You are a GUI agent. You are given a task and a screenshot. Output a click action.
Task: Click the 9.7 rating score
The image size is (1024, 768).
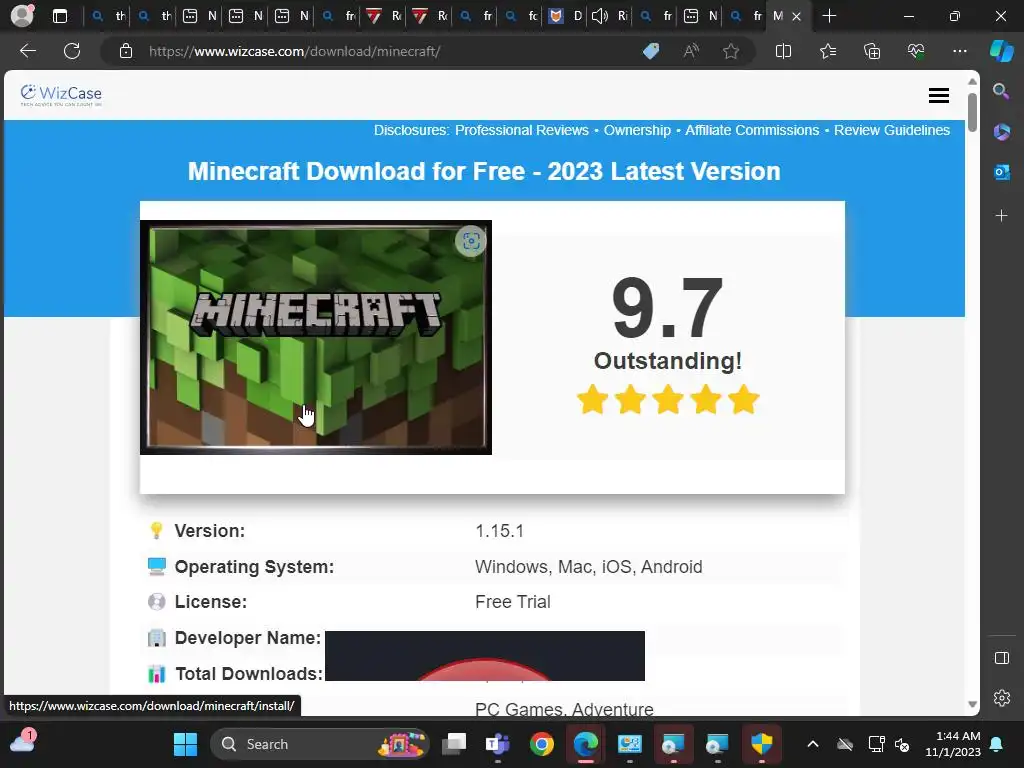[667, 308]
